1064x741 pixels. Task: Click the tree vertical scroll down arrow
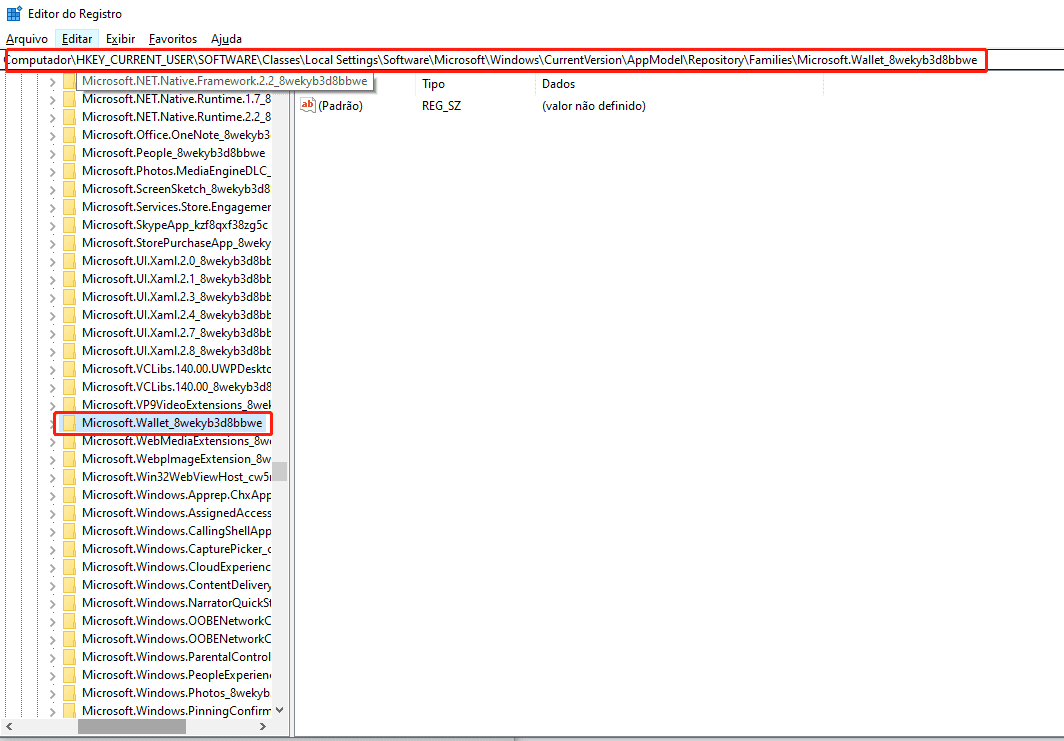pos(280,710)
